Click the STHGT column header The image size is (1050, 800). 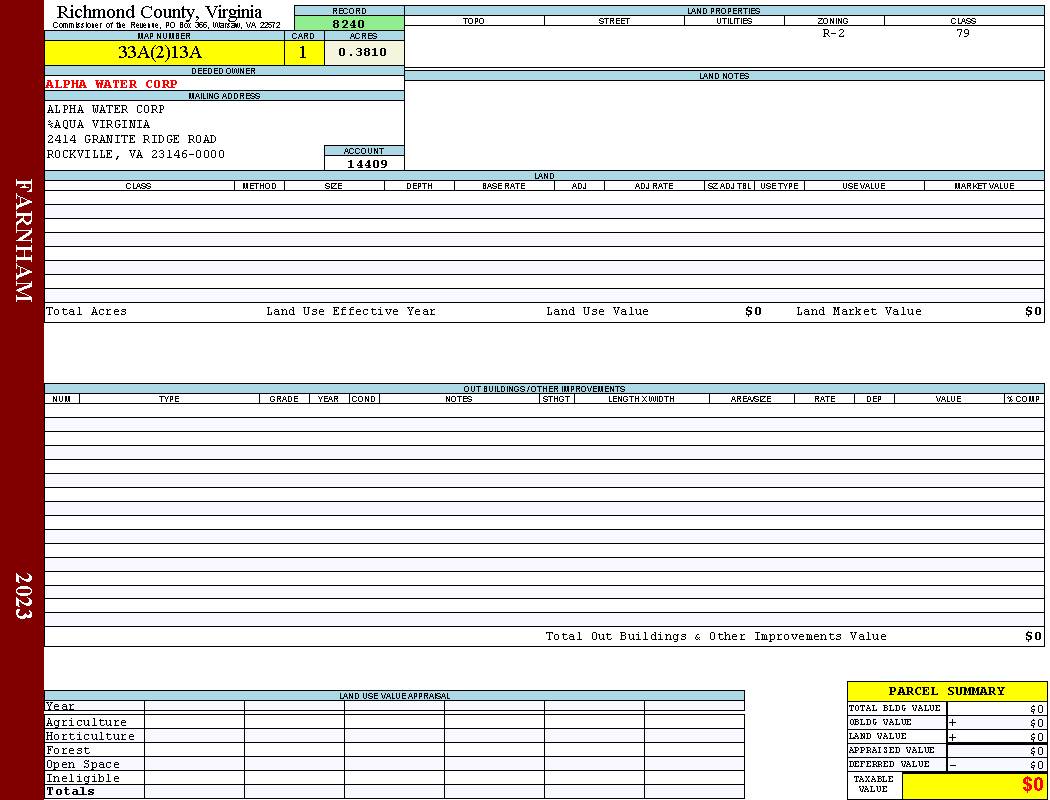pyautogui.click(x=556, y=399)
